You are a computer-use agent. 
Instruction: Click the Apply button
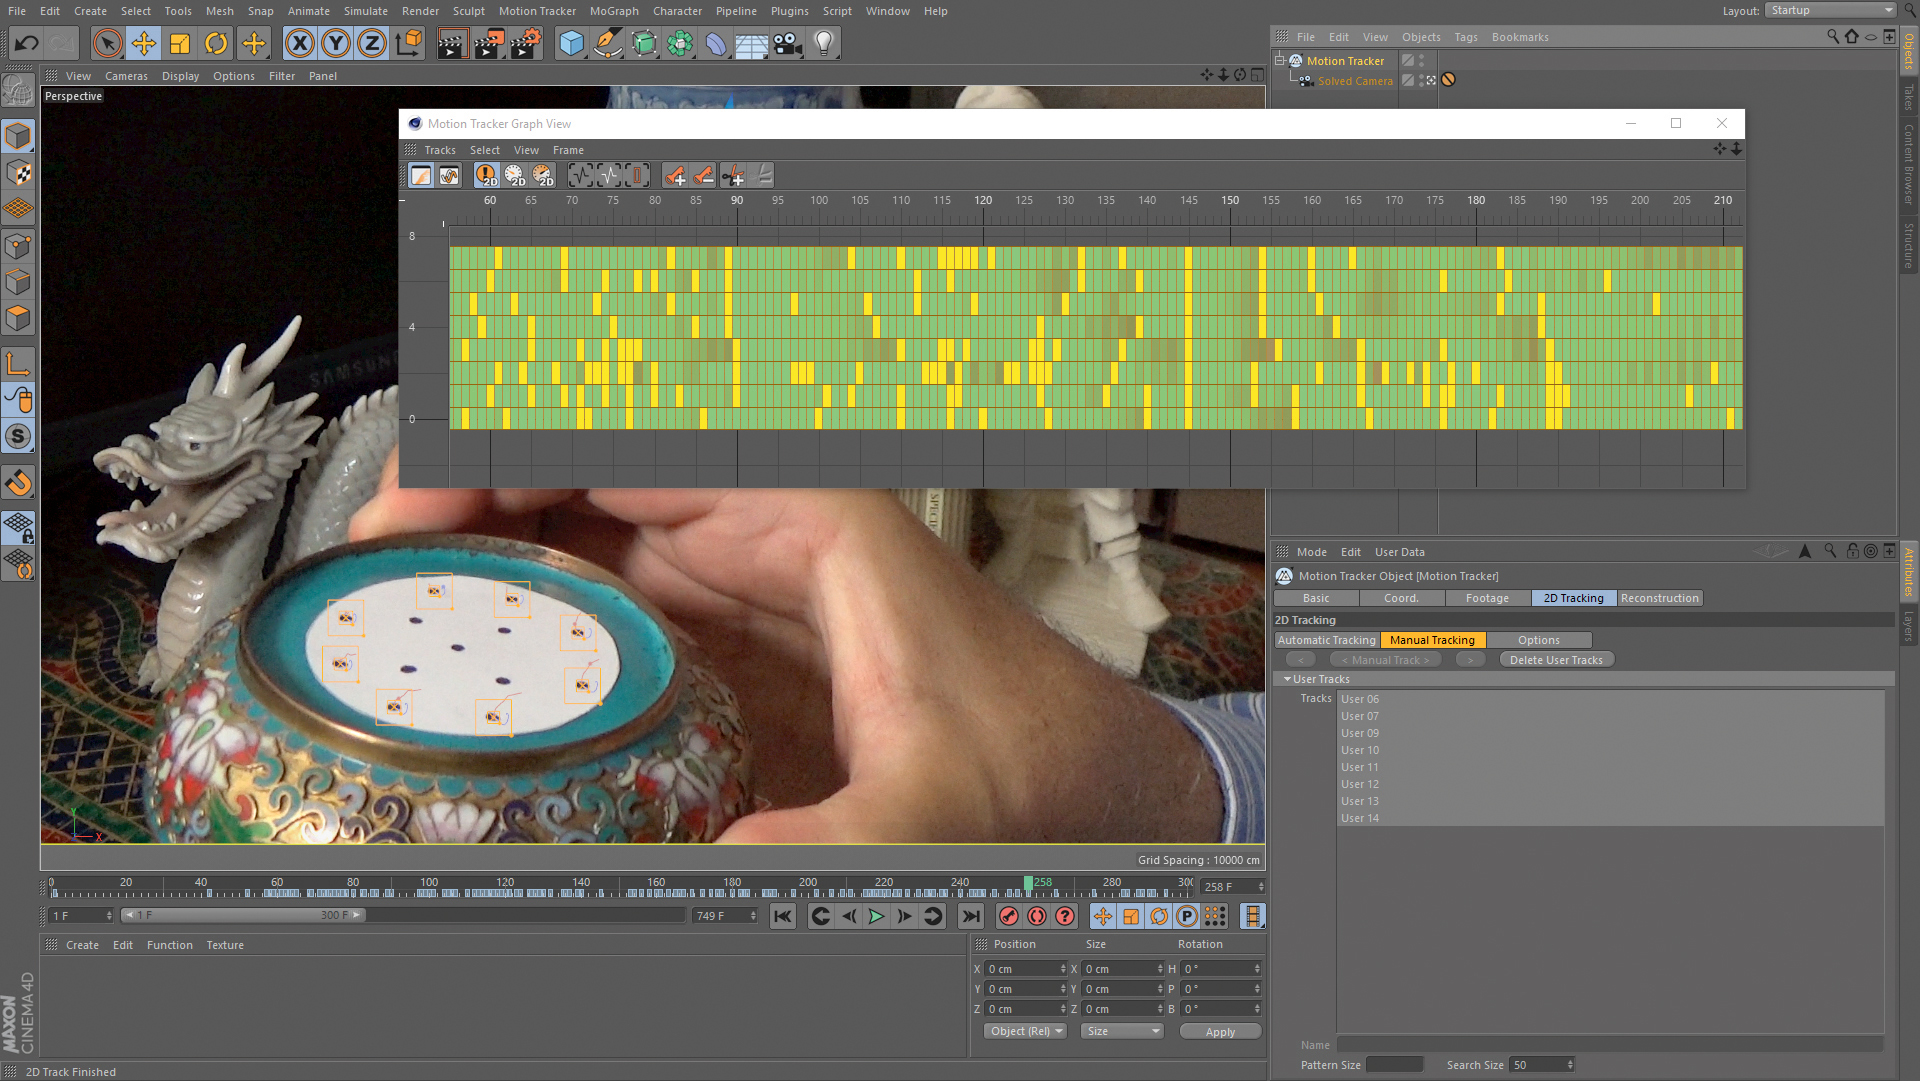tap(1220, 1032)
